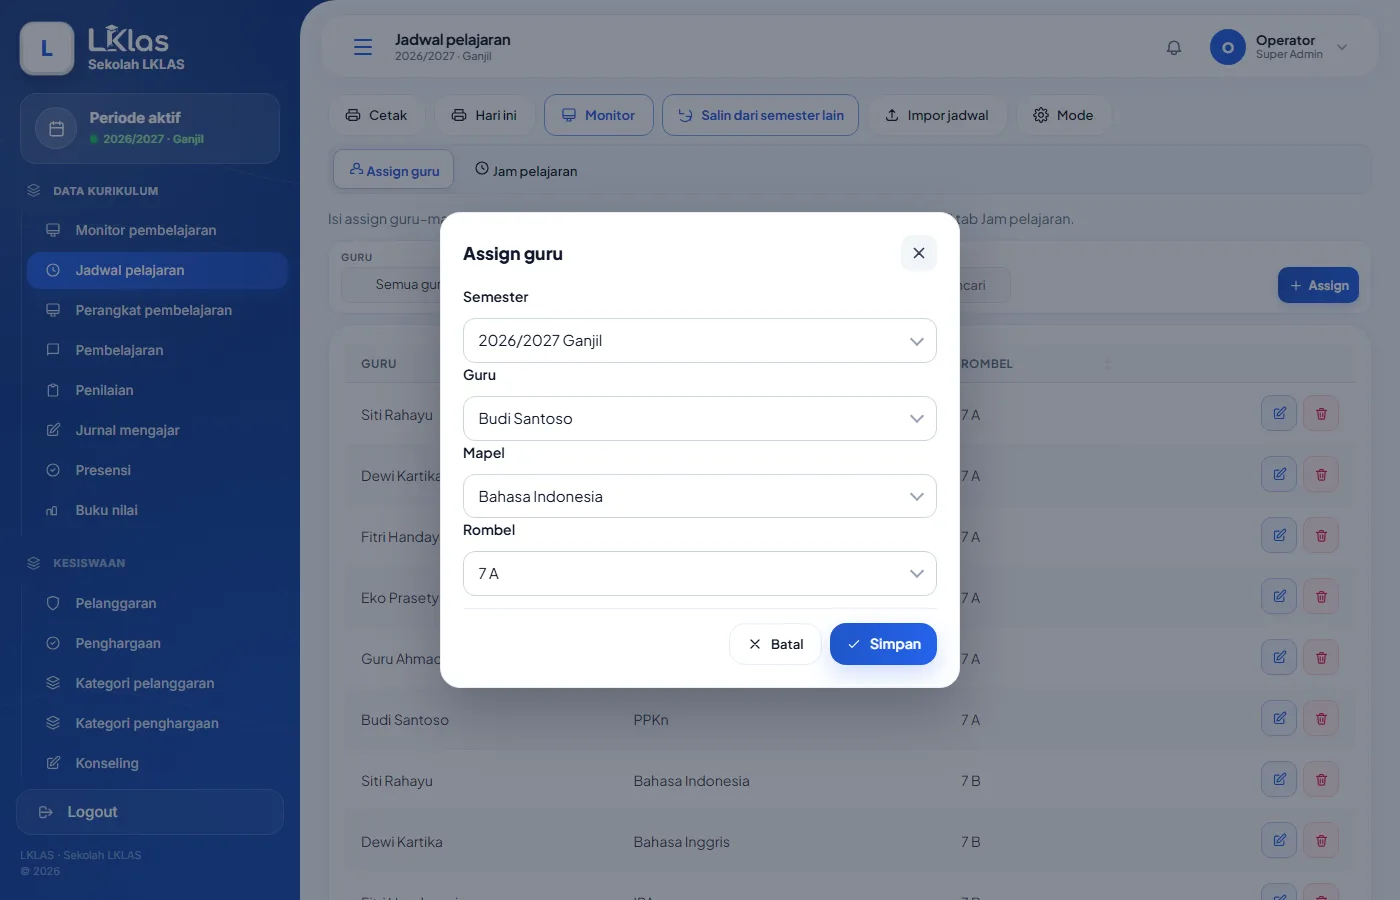The image size is (1400, 900).
Task: Edit the Siti Rahayu 7 B row
Action: pyautogui.click(x=1279, y=779)
